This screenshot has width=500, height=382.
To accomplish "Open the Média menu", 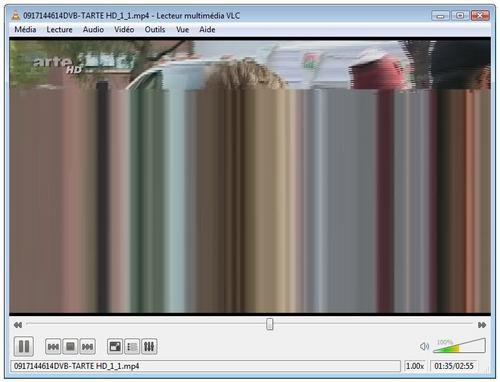I will pos(25,30).
